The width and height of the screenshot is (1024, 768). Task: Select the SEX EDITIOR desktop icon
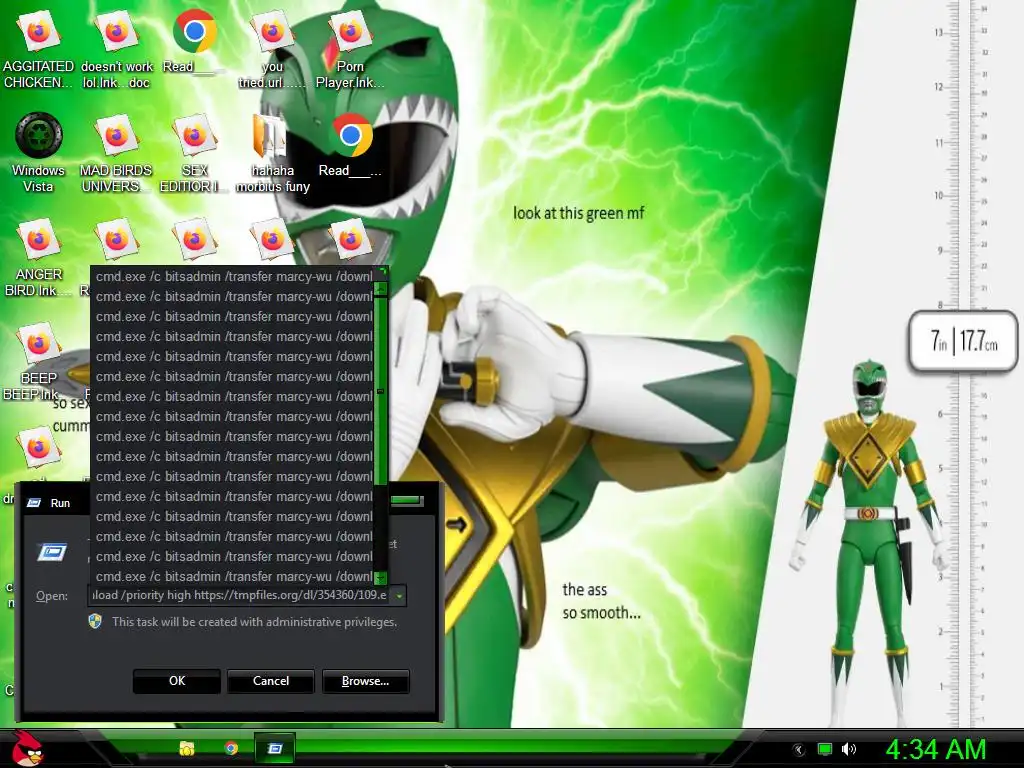[x=194, y=153]
